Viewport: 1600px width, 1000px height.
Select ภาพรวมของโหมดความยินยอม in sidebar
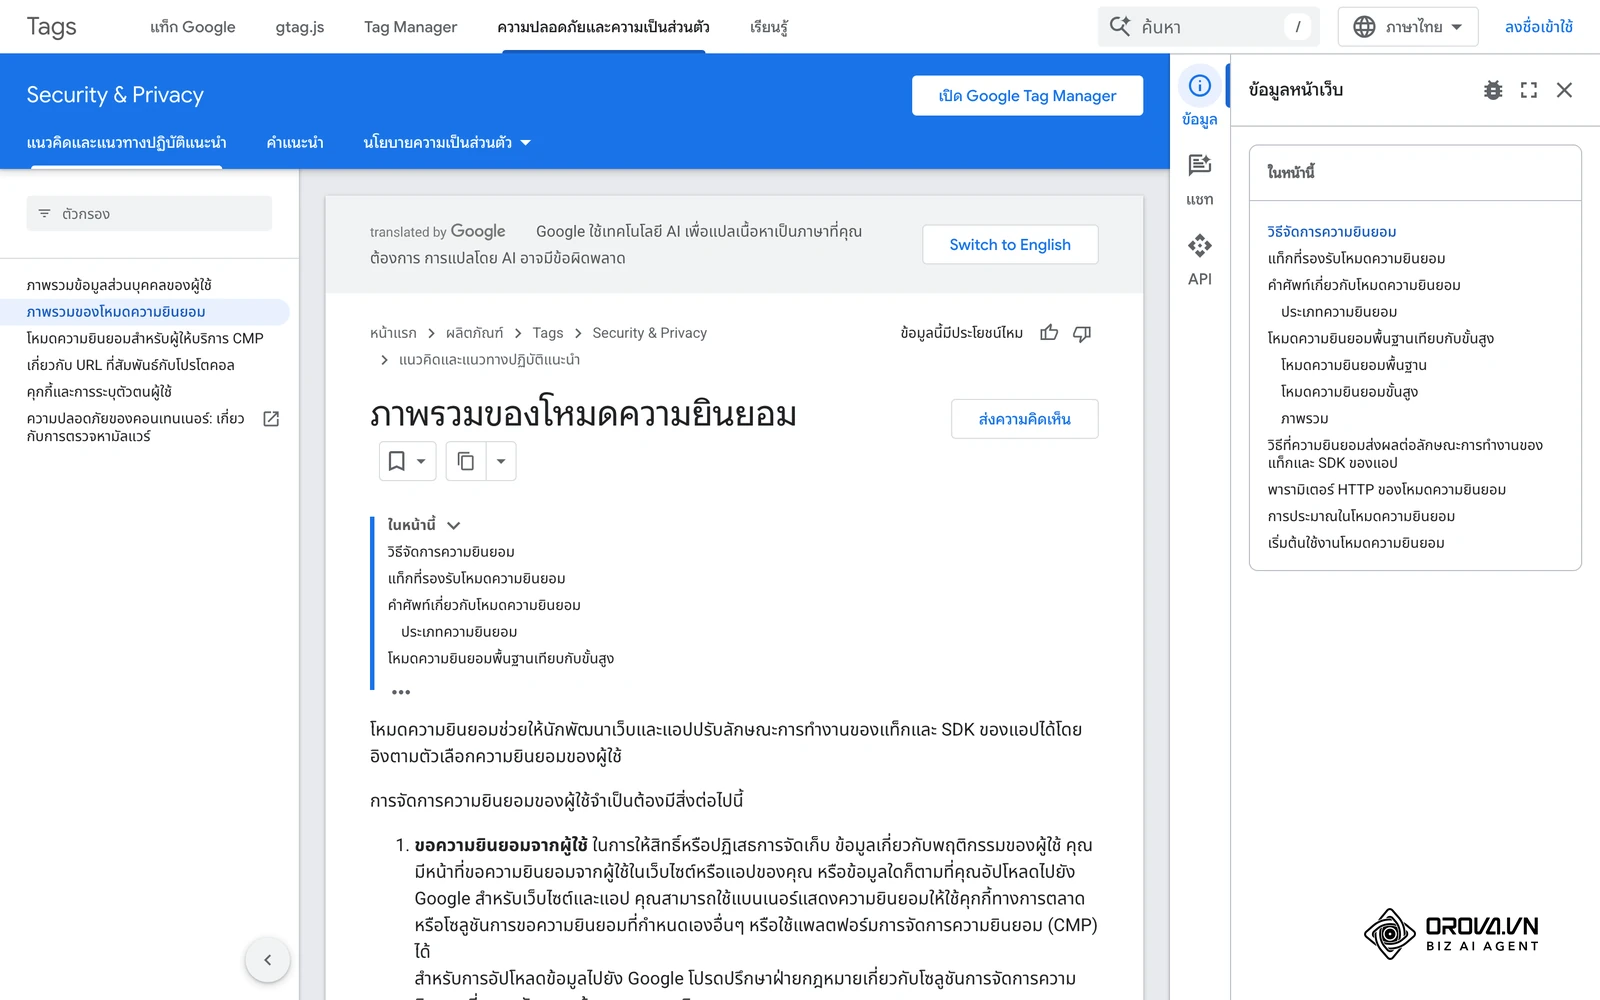click(x=116, y=312)
